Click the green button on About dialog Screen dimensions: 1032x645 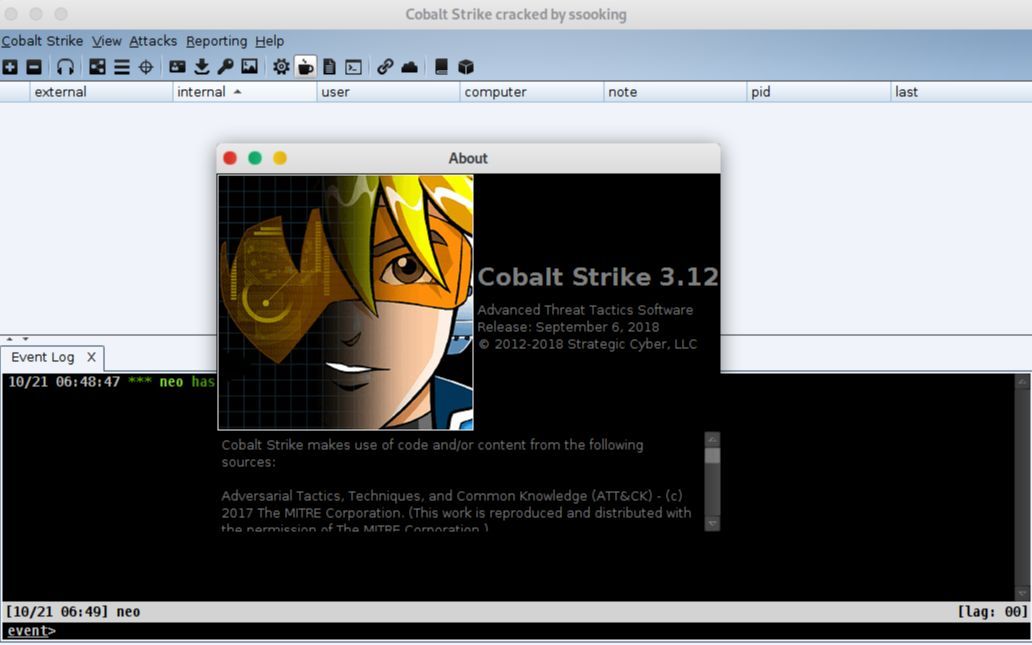(255, 158)
